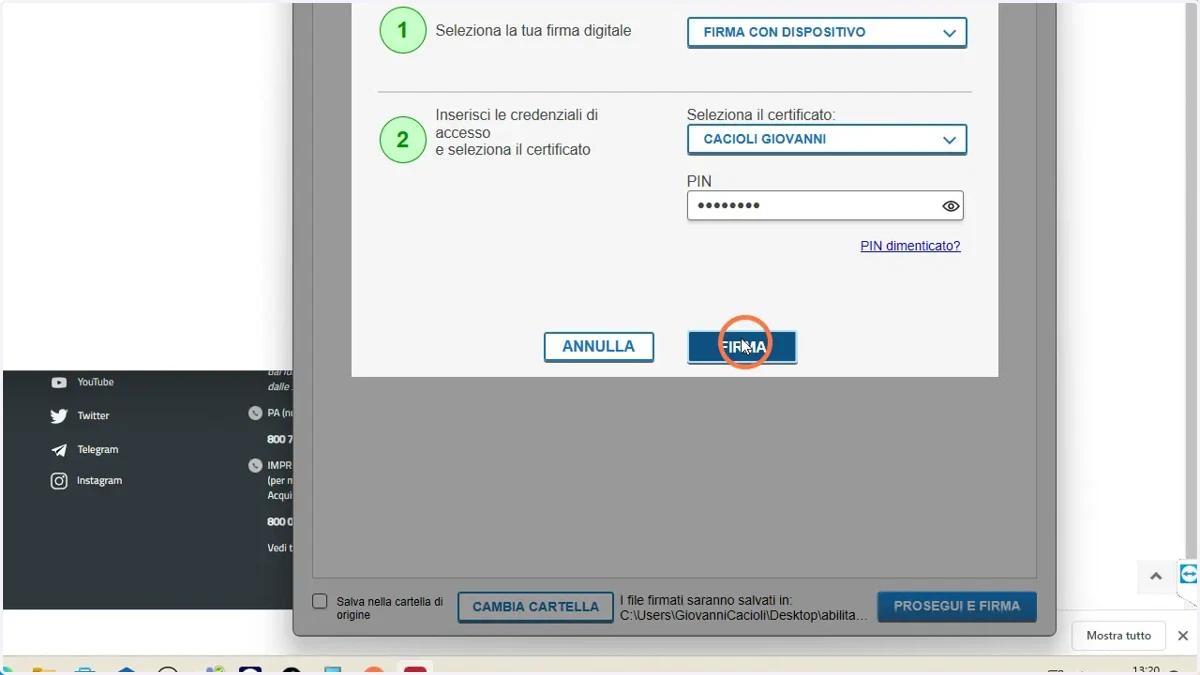
Task: Show the PIN using the eye icon
Action: coord(951,206)
